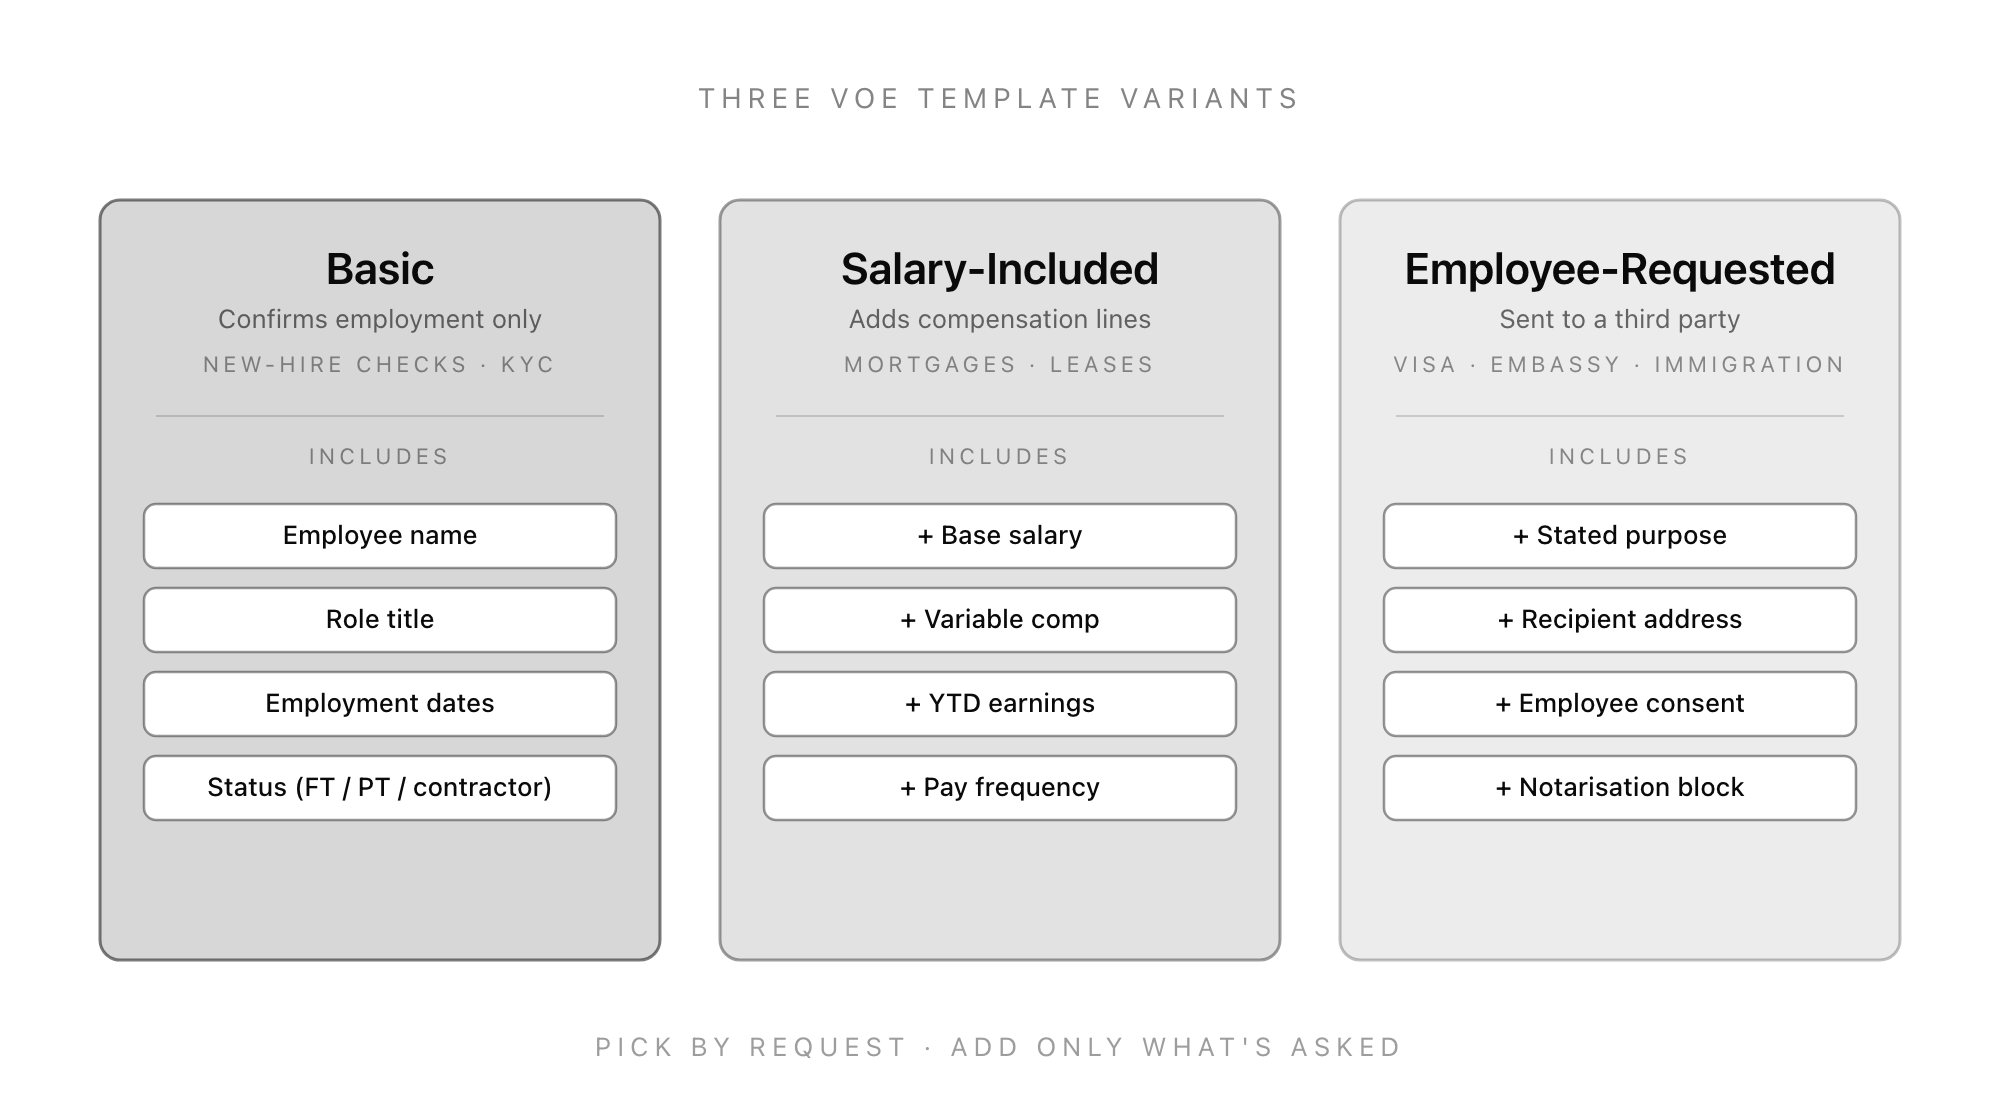Screen dimensions: 2000x1120
Task: Select the 'Mortgages · Leases' tag line
Action: coord(1000,365)
